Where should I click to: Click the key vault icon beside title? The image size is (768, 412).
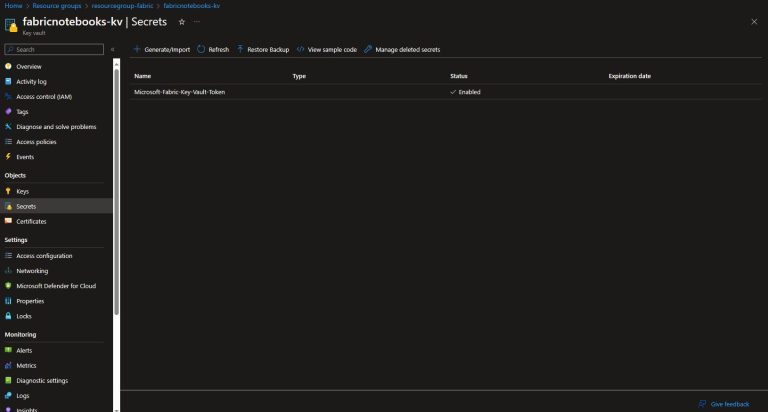11,24
